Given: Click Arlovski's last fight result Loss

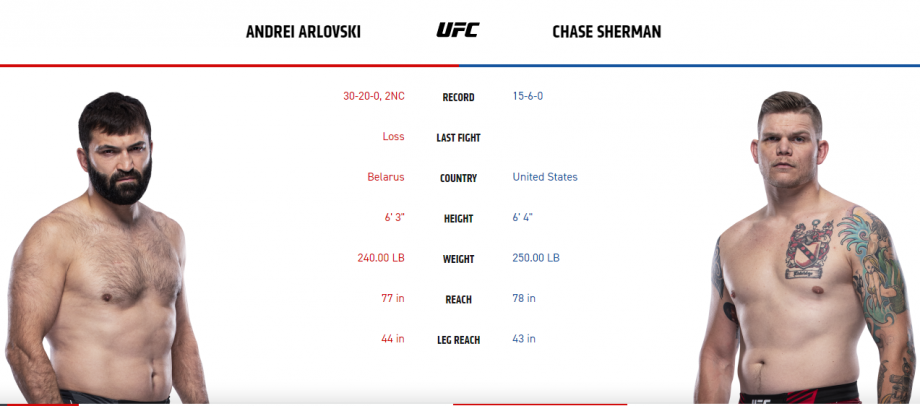Looking at the screenshot, I should point(393,136).
